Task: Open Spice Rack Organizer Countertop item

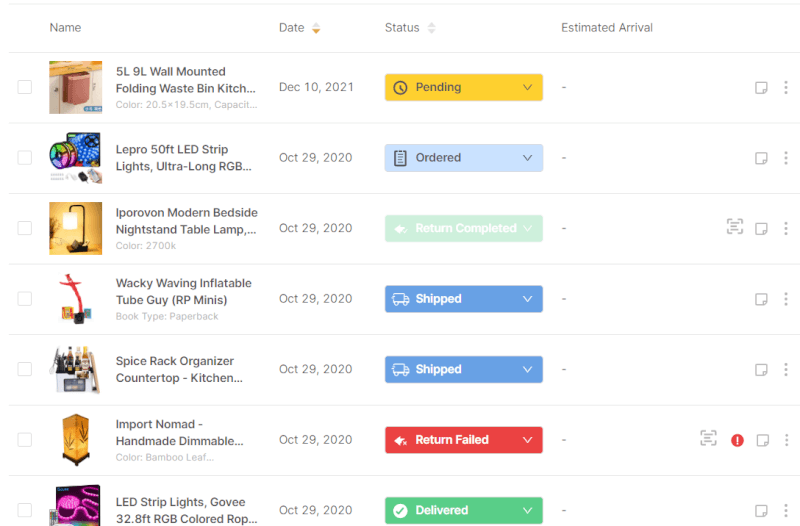Action: click(x=179, y=369)
